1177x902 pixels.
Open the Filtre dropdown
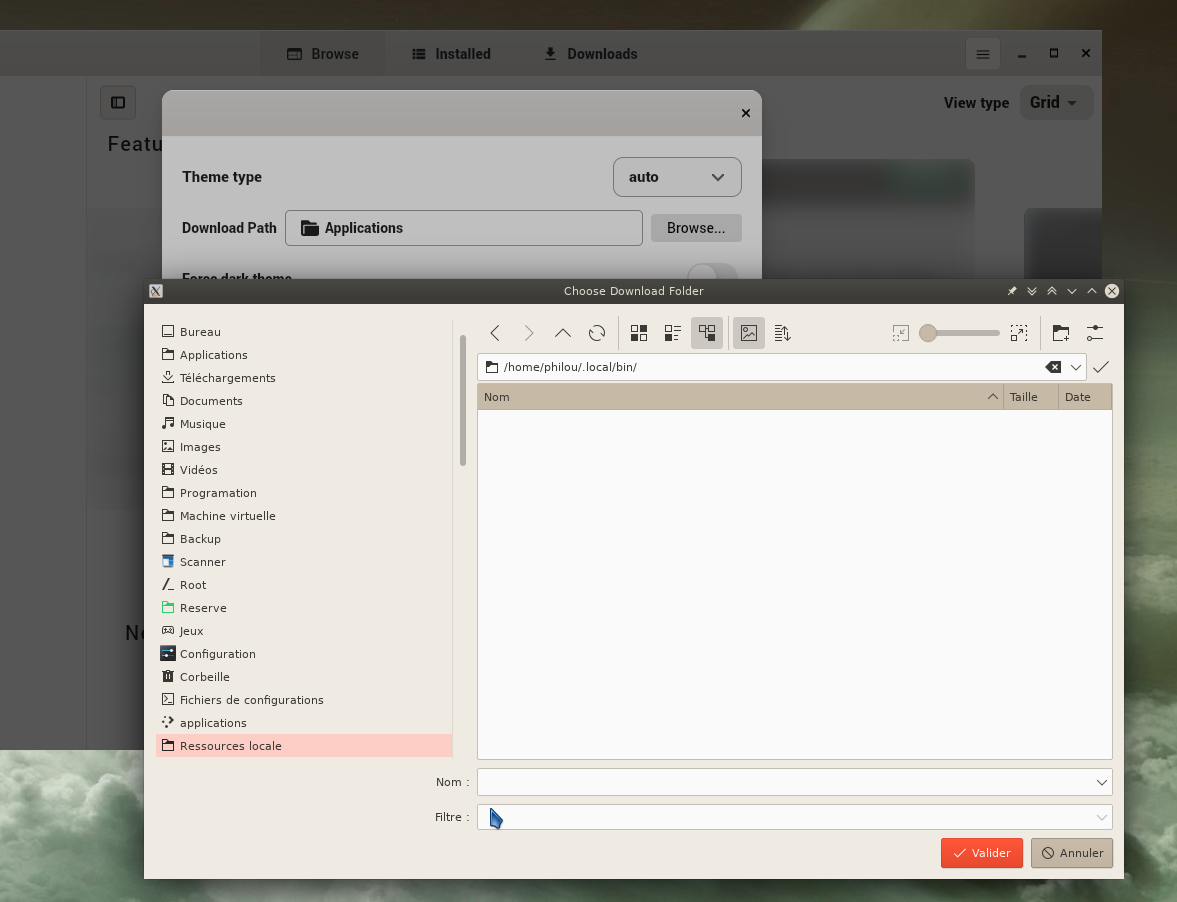pyautogui.click(x=1100, y=817)
